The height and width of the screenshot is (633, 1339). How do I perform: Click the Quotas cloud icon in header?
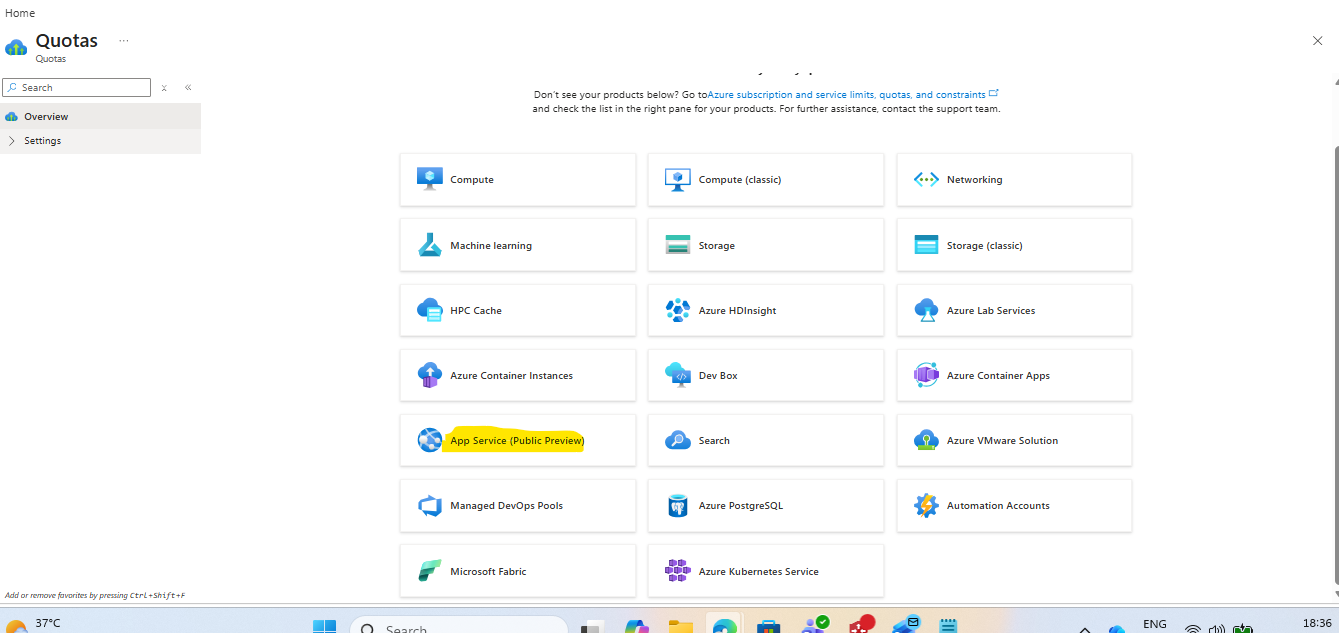[16, 47]
